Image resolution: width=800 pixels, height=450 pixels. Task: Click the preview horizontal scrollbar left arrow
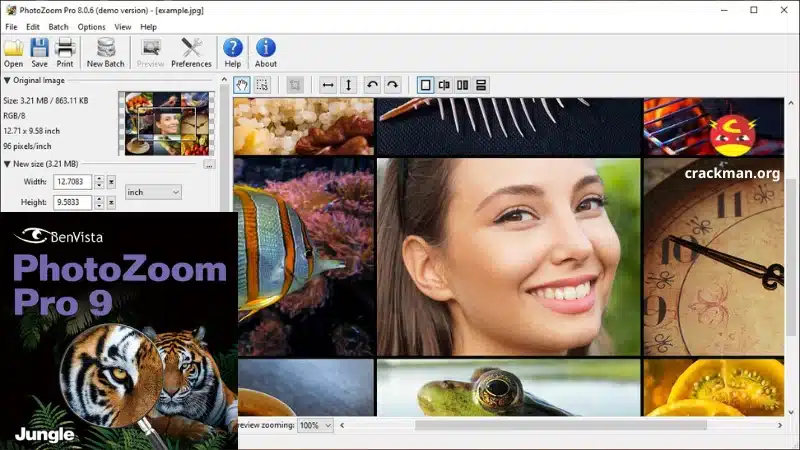click(342, 425)
